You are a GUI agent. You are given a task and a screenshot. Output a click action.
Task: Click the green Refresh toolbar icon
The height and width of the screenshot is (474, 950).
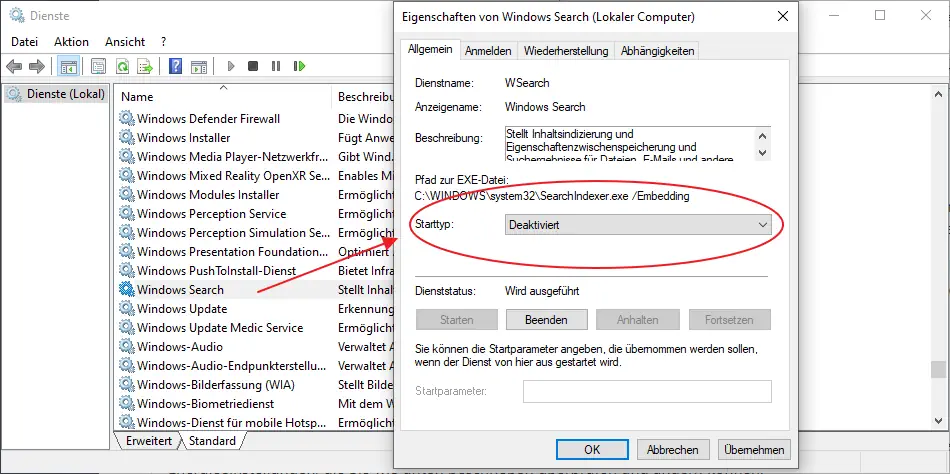click(x=122, y=66)
